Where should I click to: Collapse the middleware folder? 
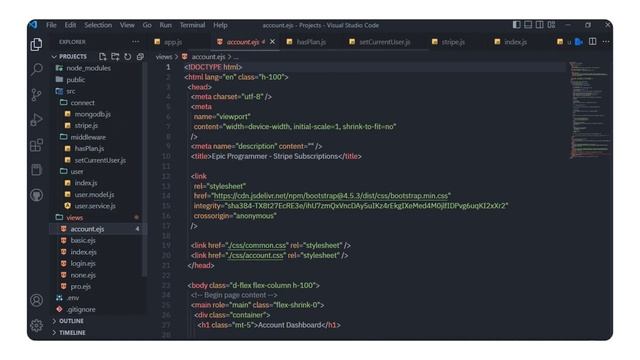click(x=83, y=137)
